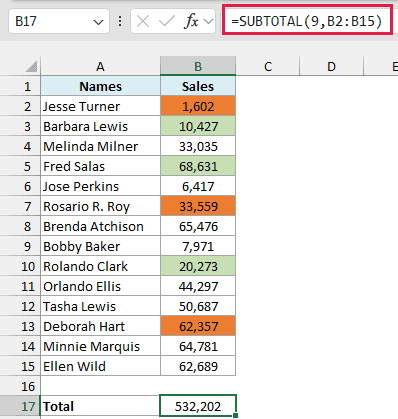Select cell with Bobby Baker

click(x=100, y=246)
